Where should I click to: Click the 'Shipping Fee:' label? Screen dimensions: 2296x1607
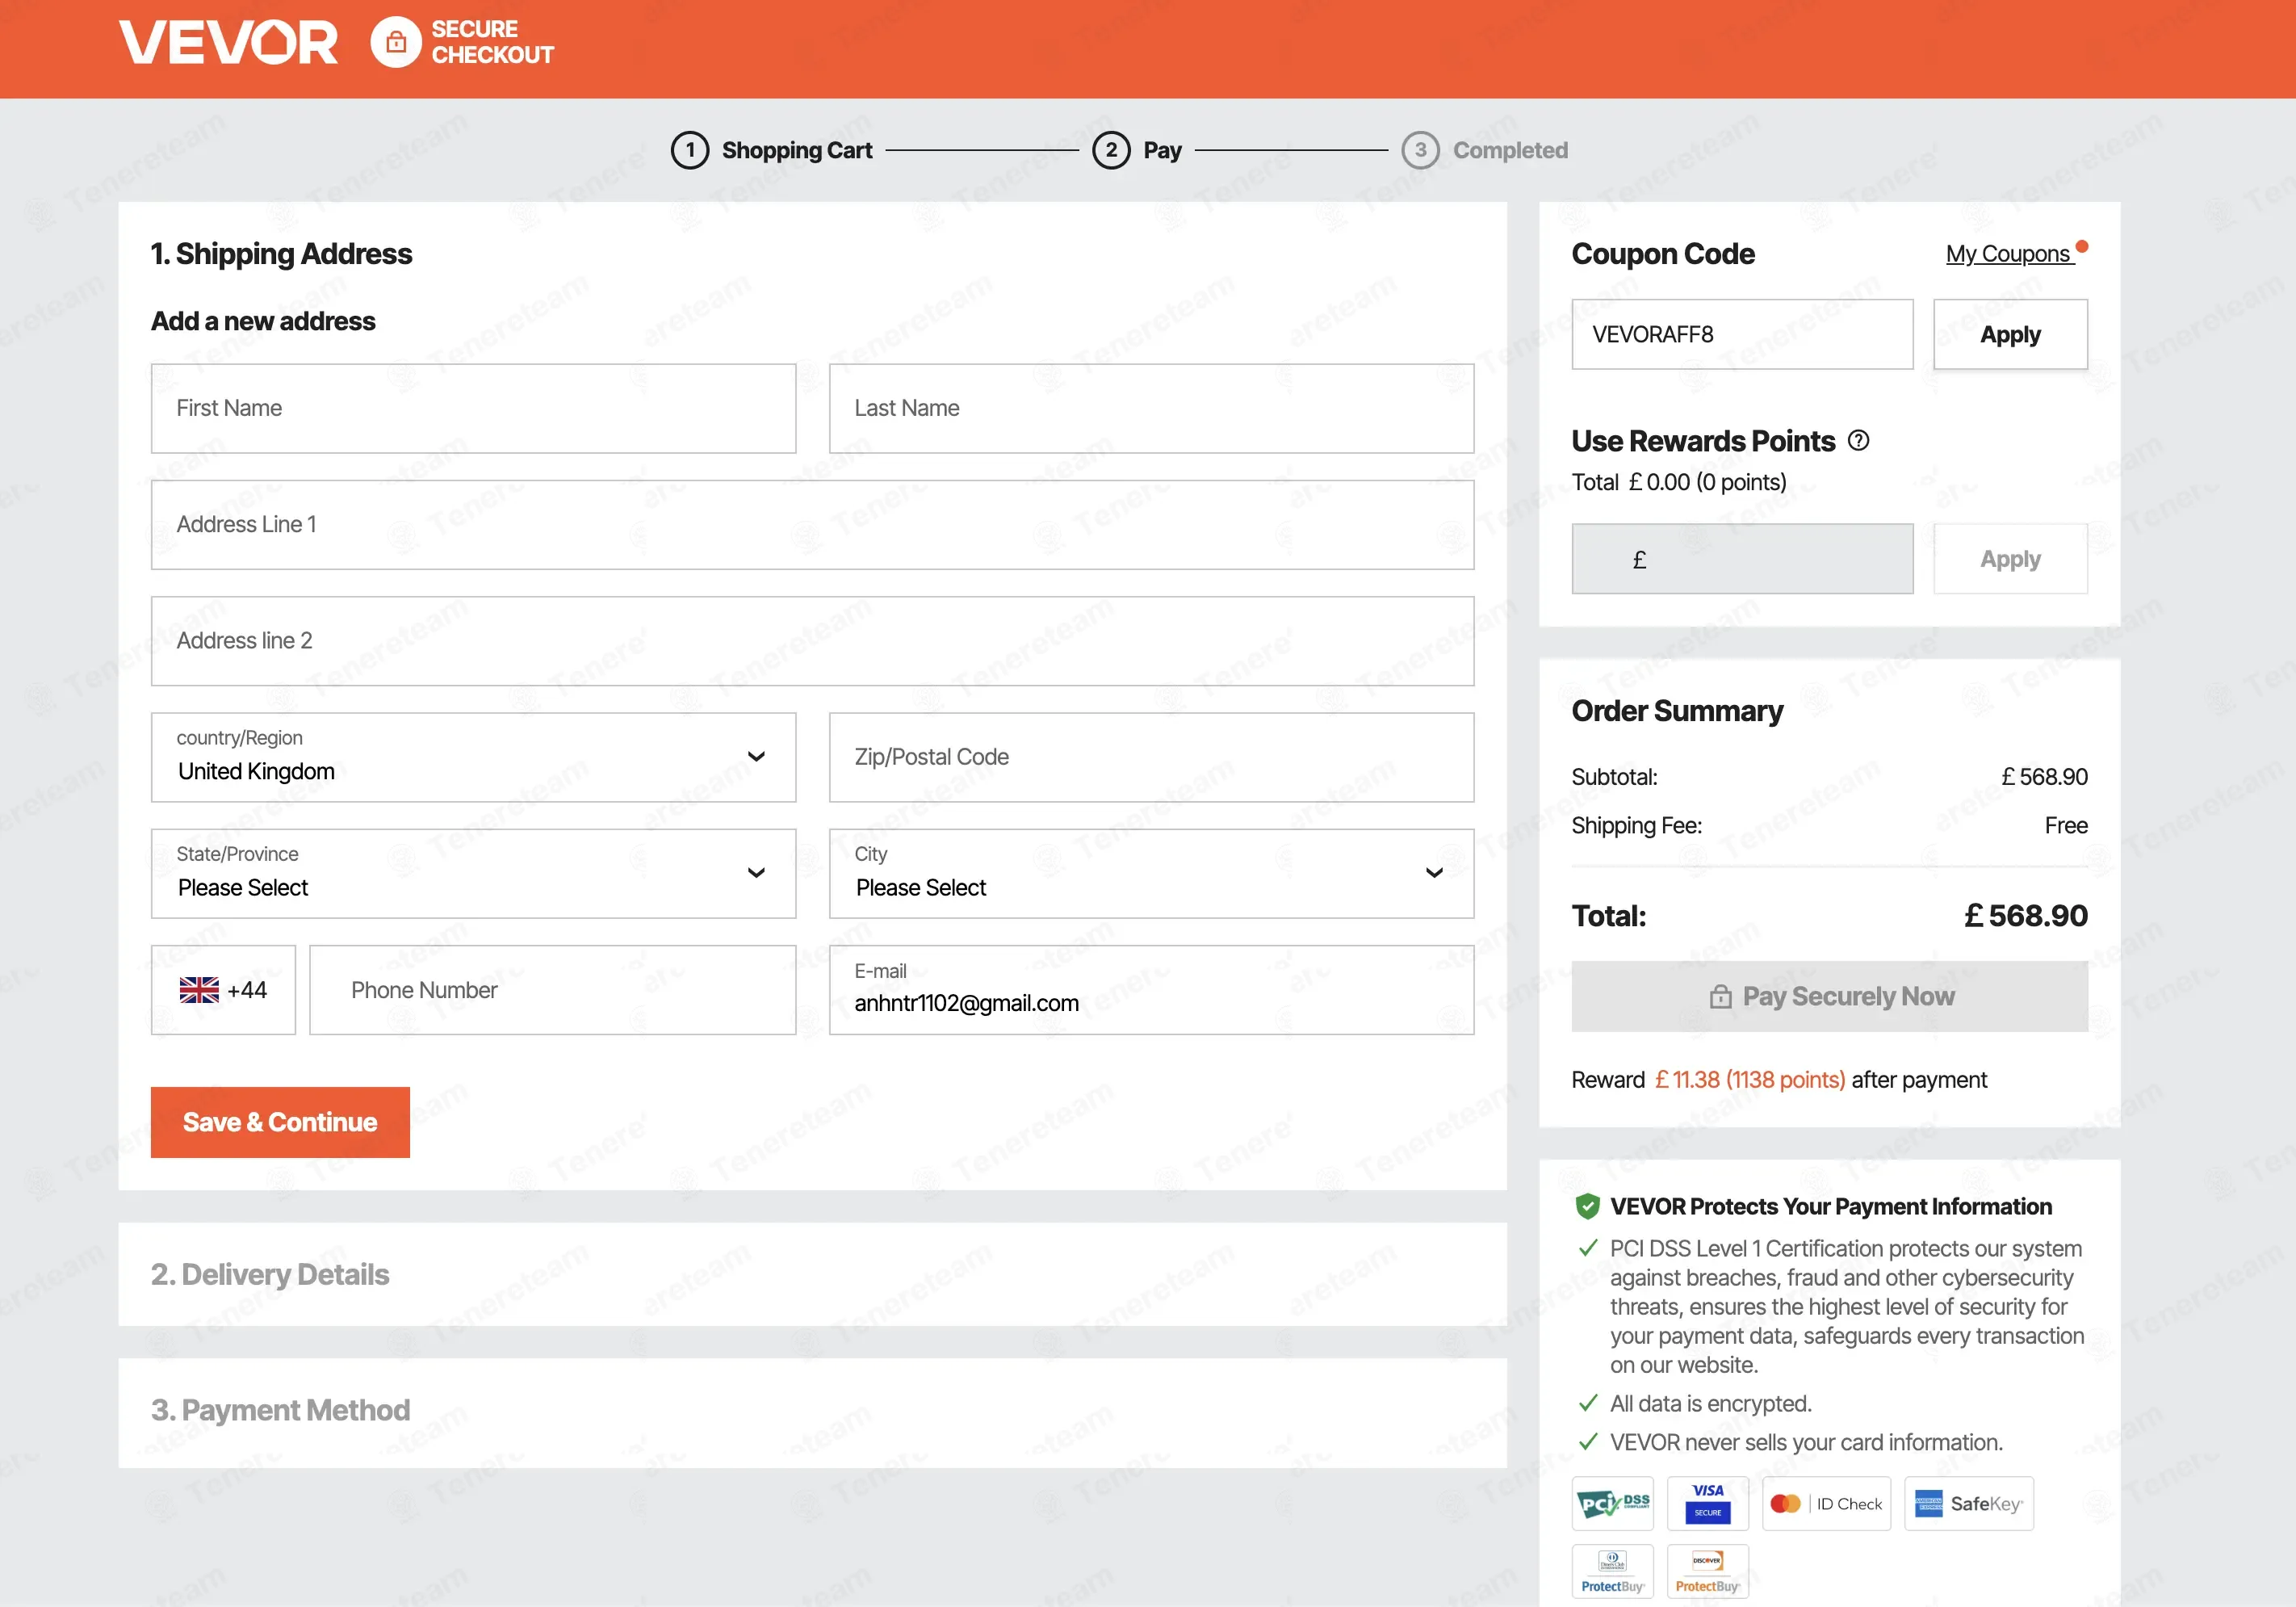tap(1636, 825)
